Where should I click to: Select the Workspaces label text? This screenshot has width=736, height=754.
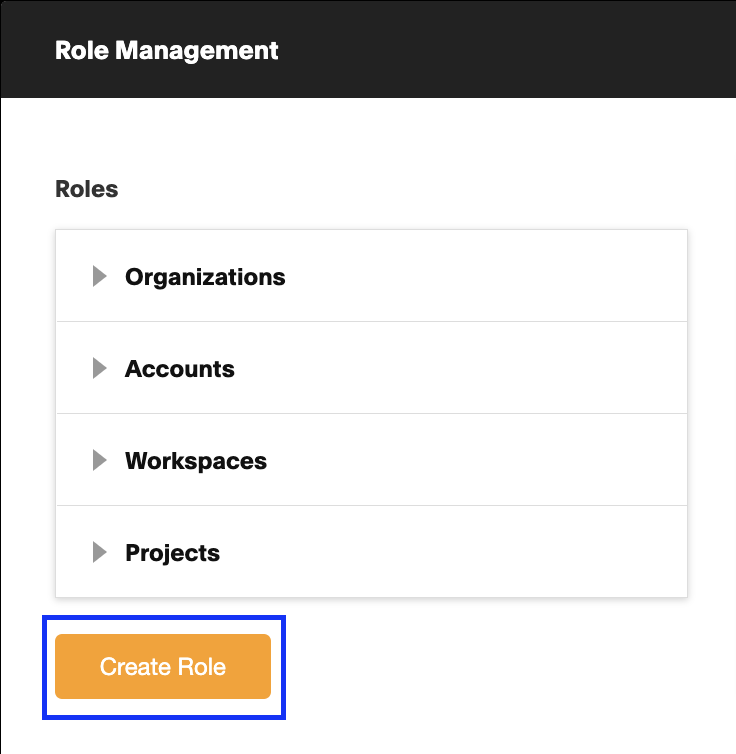[x=196, y=462]
